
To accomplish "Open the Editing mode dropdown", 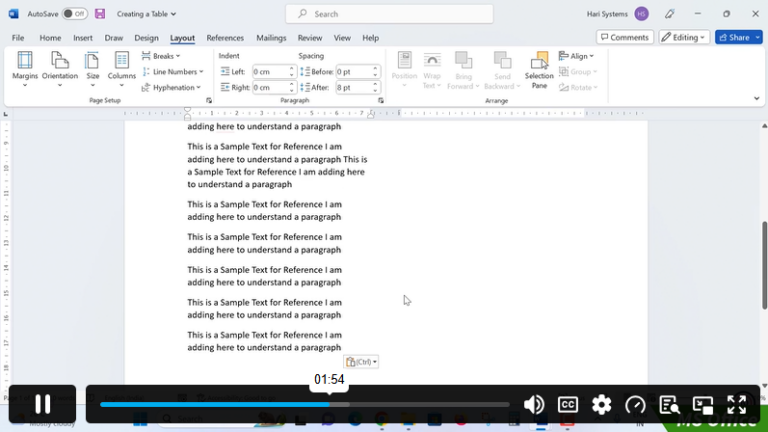I will pos(684,37).
